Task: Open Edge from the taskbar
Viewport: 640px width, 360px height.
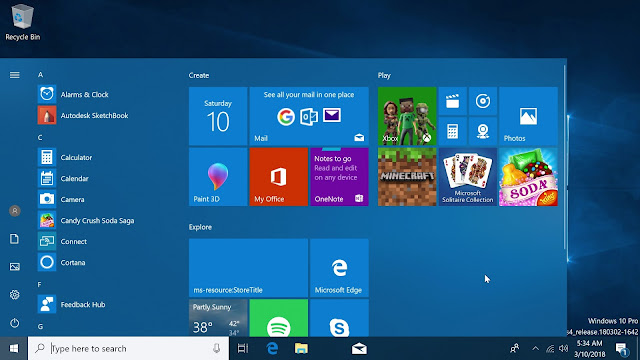Action: [272, 349]
